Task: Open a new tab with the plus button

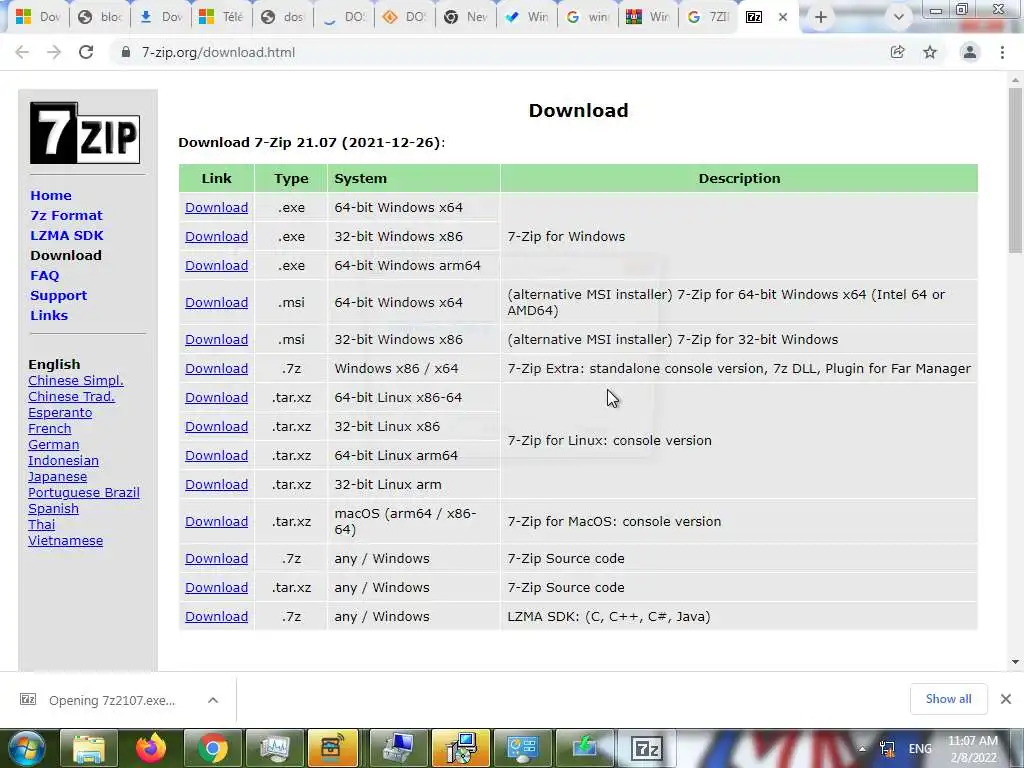Action: pyautogui.click(x=821, y=17)
